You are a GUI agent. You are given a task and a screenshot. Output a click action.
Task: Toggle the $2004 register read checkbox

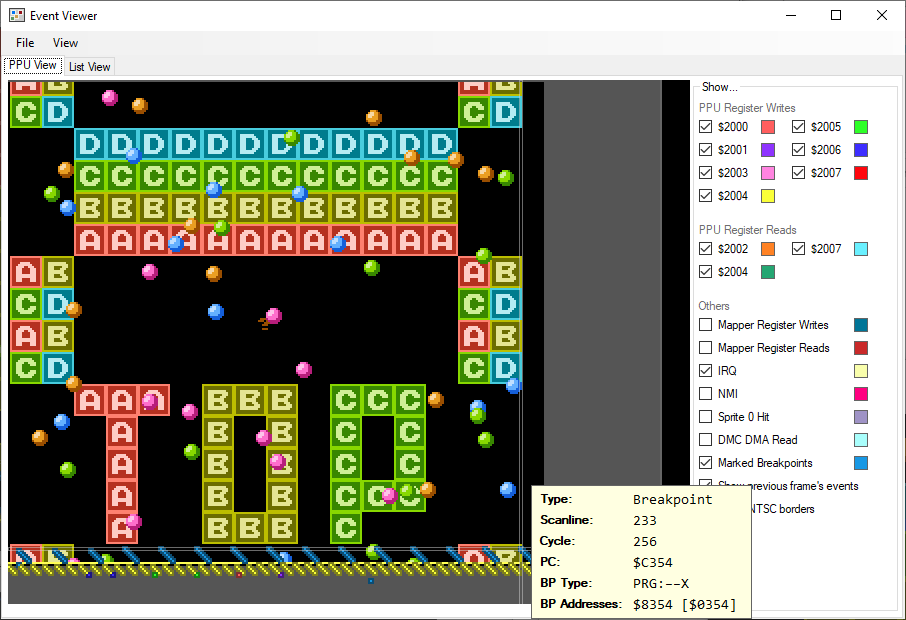(x=706, y=272)
